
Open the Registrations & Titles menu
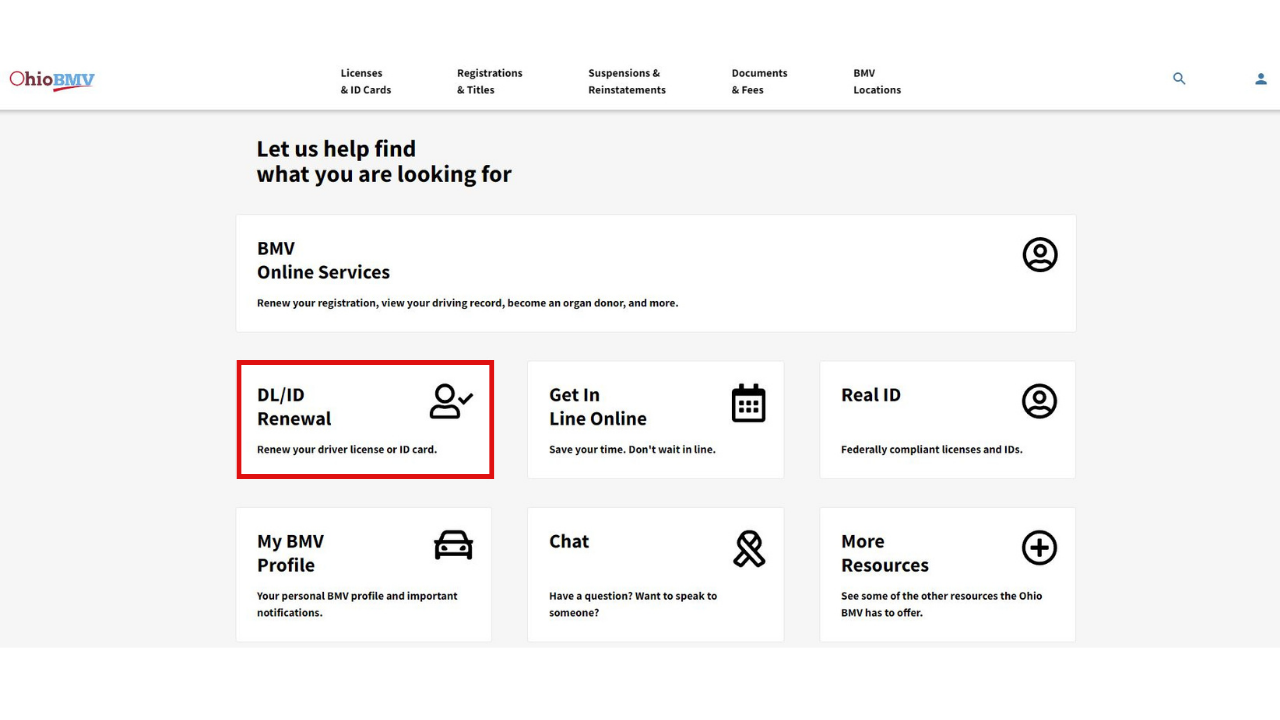click(x=489, y=81)
